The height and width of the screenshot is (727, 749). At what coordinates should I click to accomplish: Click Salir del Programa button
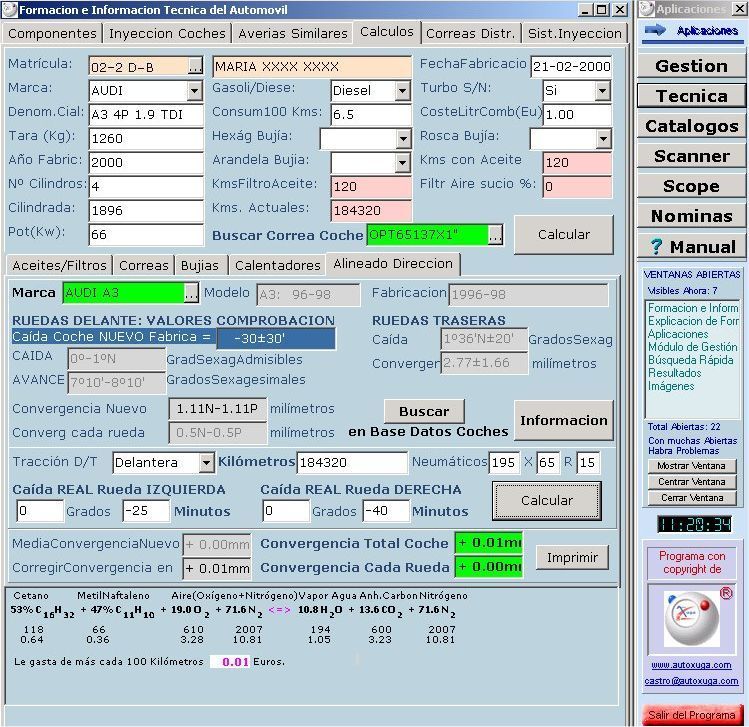coord(692,715)
